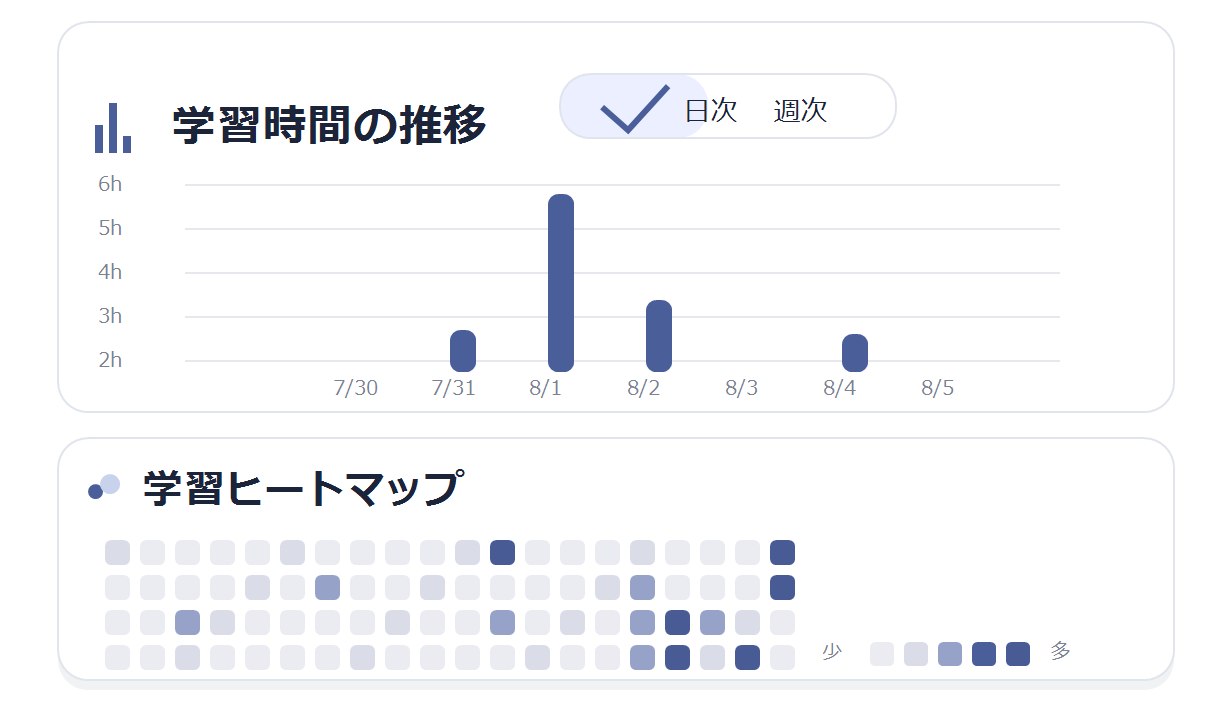Click the middle legend swatch in heatmap scale
Screen dimensions: 1232x720
950,654
